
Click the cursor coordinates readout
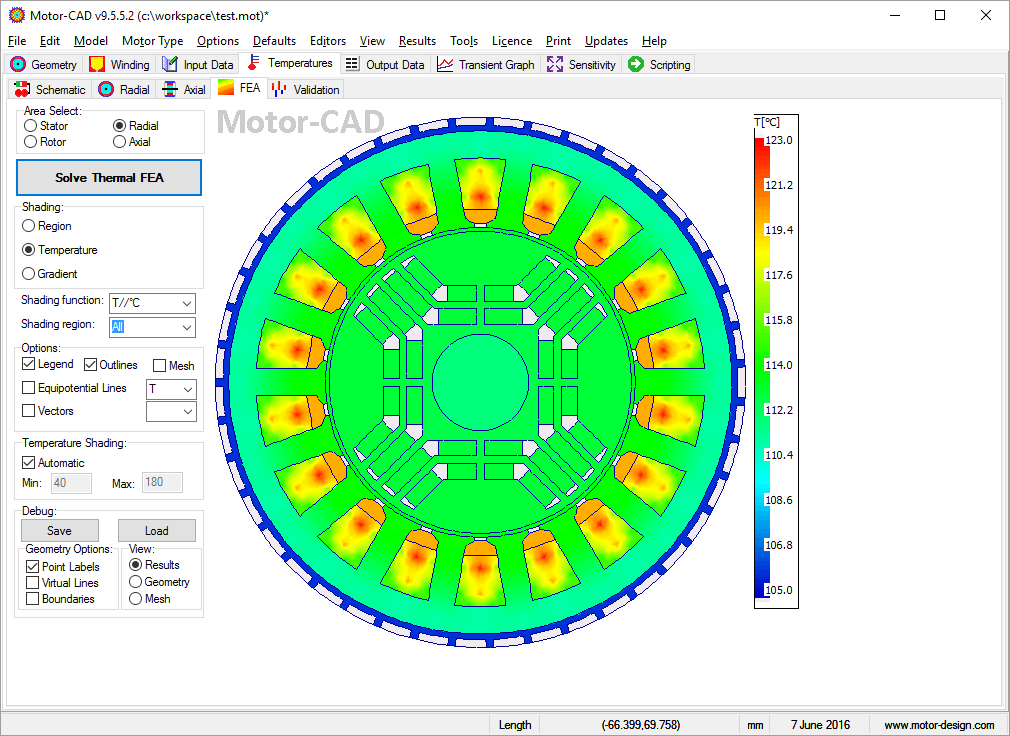640,724
